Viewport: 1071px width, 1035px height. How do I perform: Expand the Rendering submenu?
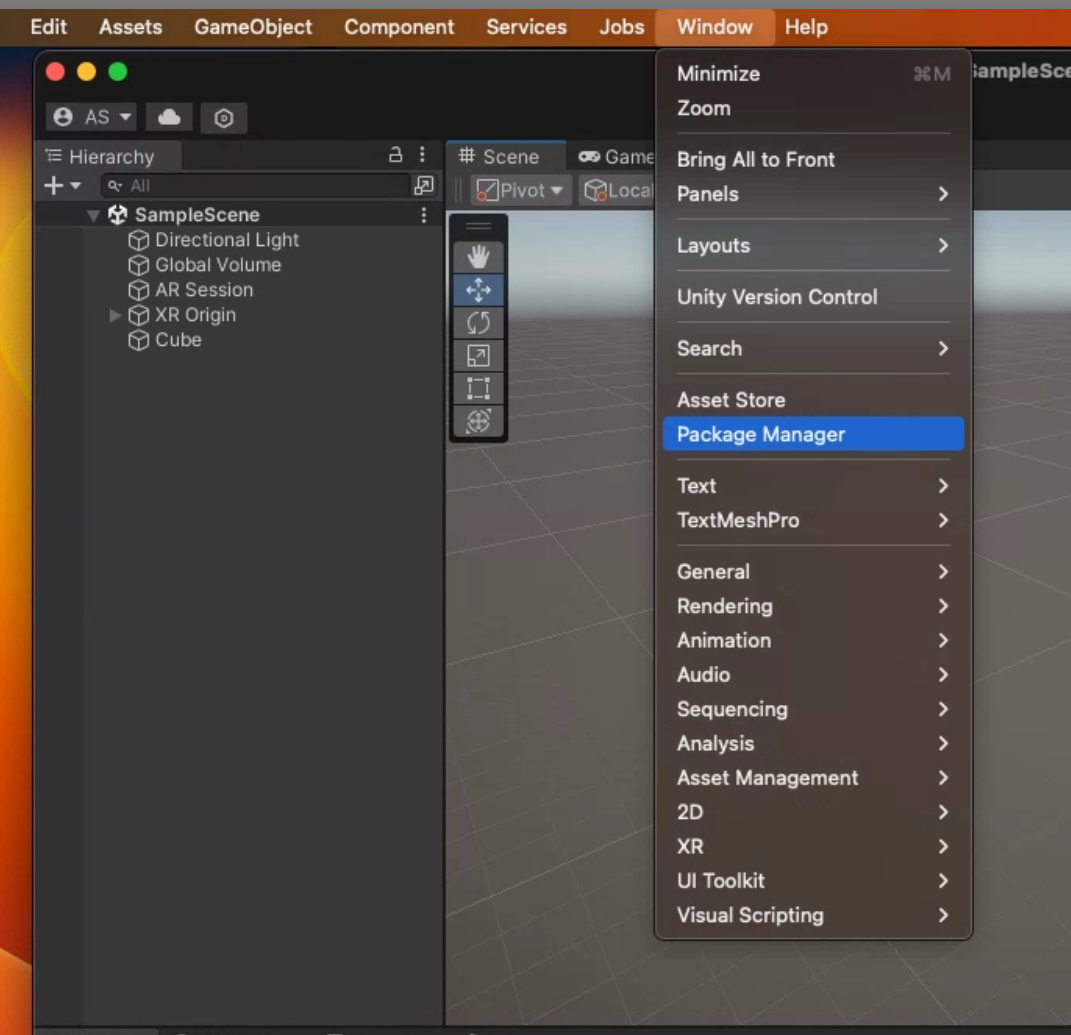pos(813,606)
